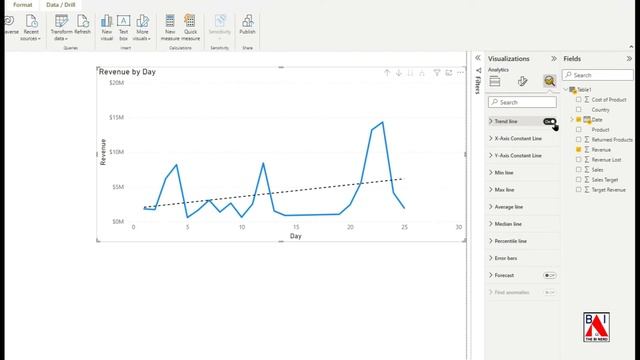Screen dimensions: 640x360
Task: Create a Quick measure
Action: click(x=190, y=27)
